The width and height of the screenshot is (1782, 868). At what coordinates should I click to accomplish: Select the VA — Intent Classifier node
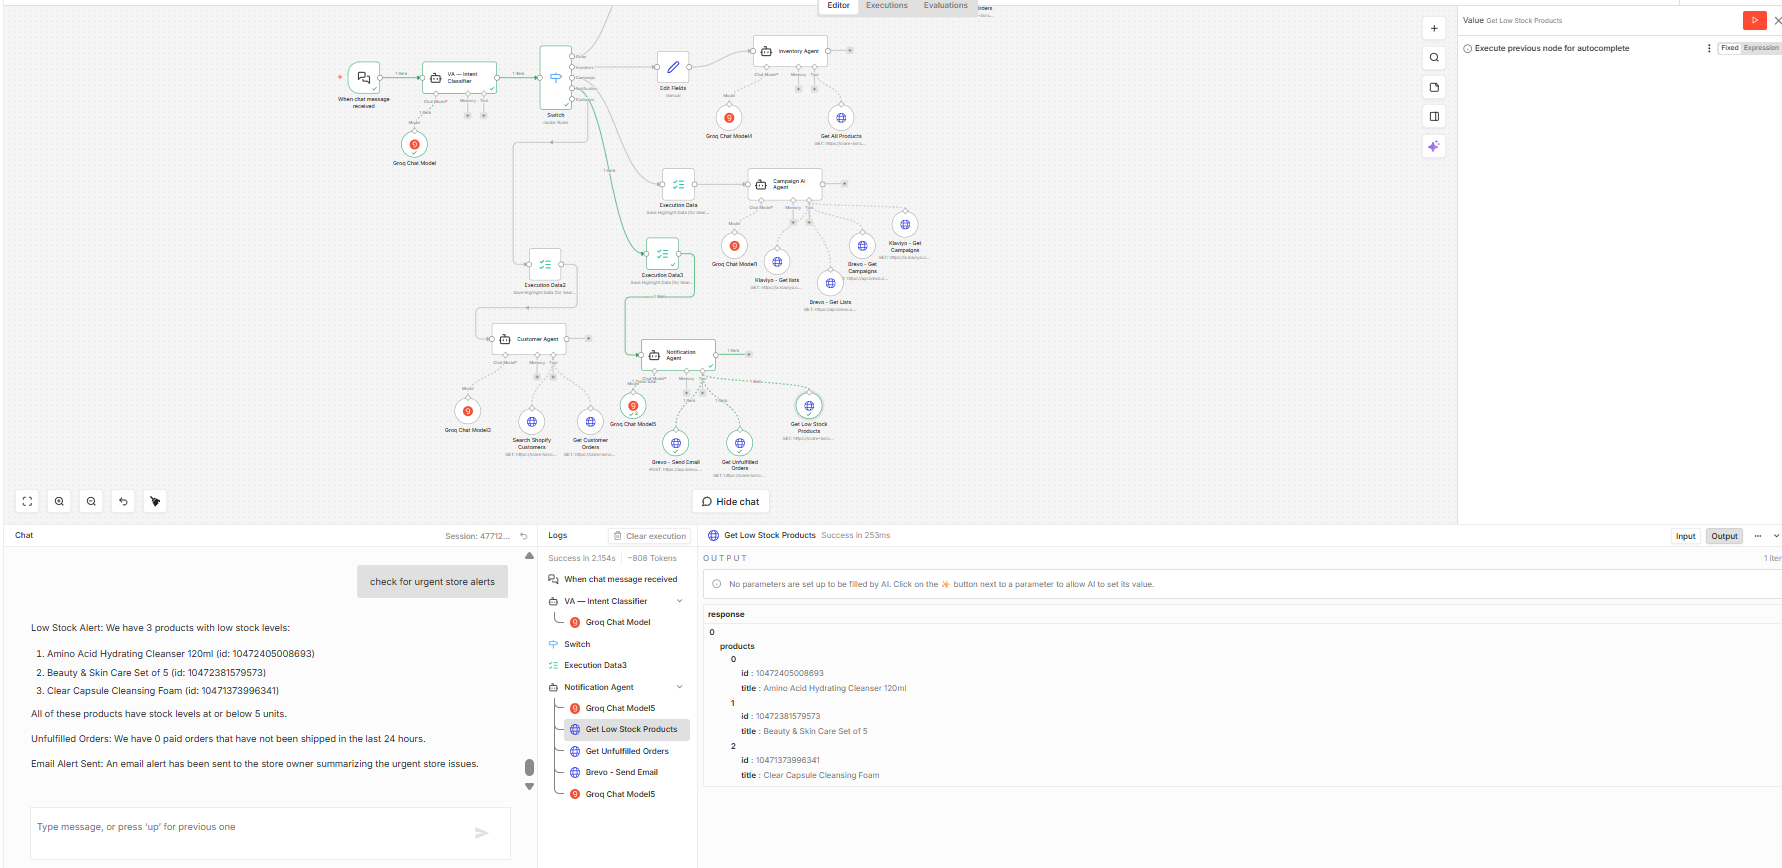(x=459, y=77)
